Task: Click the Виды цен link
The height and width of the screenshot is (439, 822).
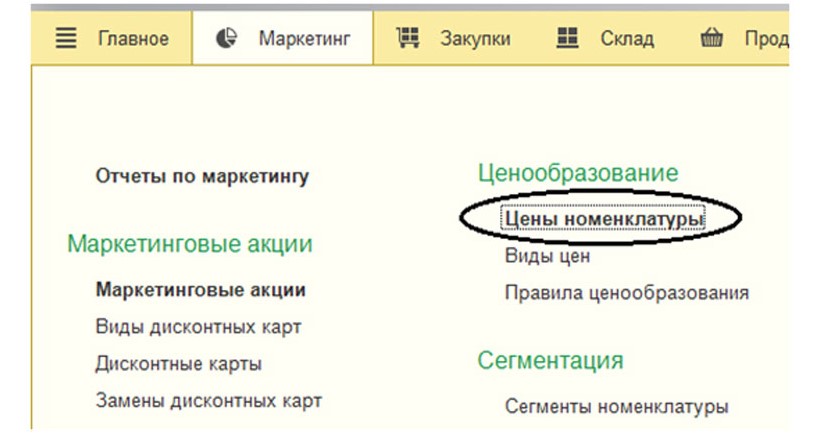Action: coord(547,256)
